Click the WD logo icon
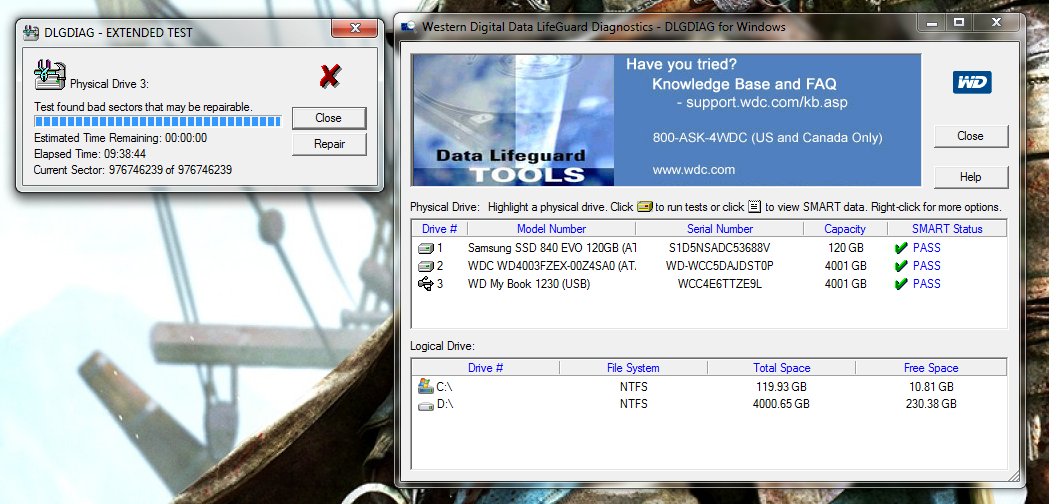 pos(972,83)
